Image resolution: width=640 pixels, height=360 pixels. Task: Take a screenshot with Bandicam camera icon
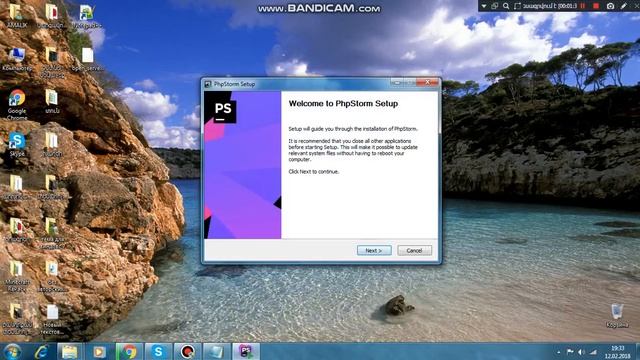click(x=610, y=6)
